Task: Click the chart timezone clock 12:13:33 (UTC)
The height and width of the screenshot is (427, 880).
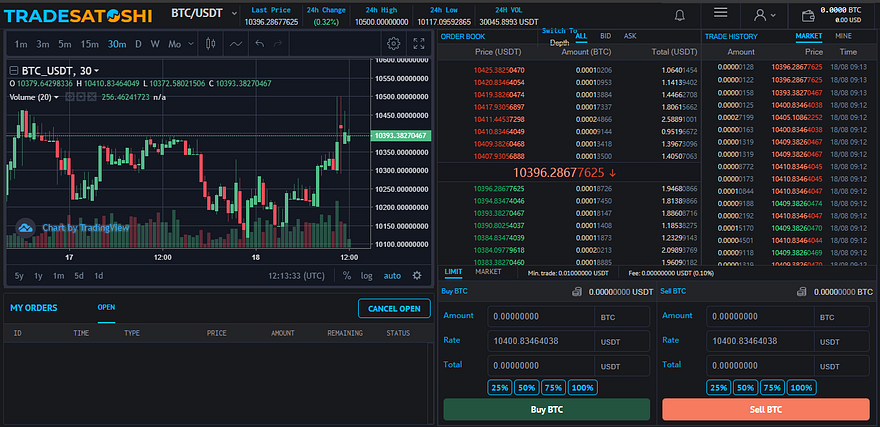Action: click(x=296, y=276)
